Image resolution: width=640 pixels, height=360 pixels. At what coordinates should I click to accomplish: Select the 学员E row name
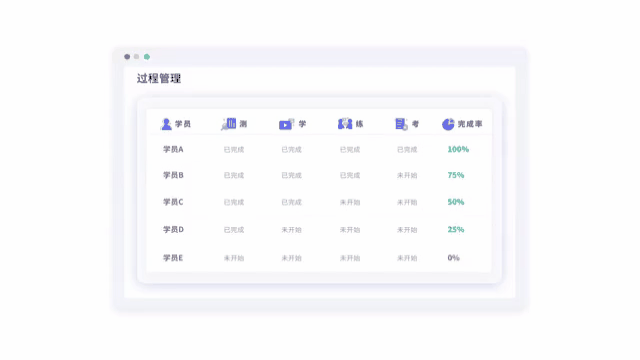(x=173, y=258)
